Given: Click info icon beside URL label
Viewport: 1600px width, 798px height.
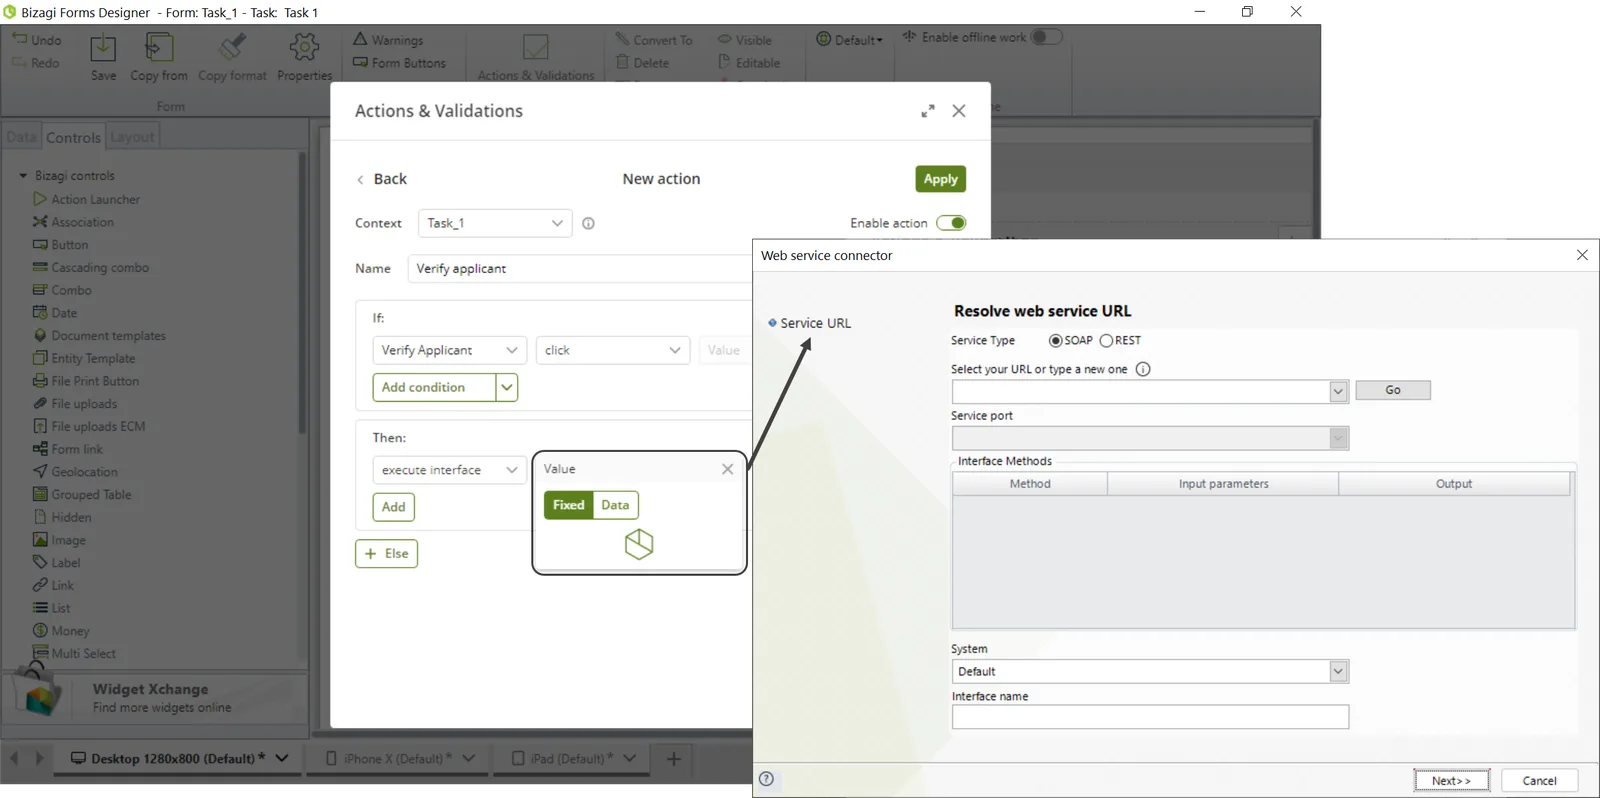Looking at the screenshot, I should (x=1143, y=369).
